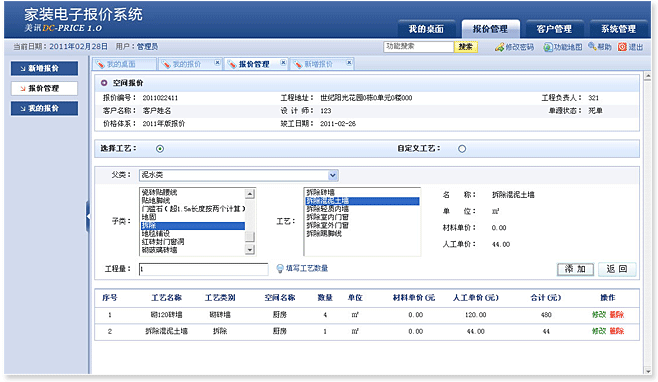
Task: Click 删除 for the 拆除混泥土墙 table row
Action: pos(616,331)
